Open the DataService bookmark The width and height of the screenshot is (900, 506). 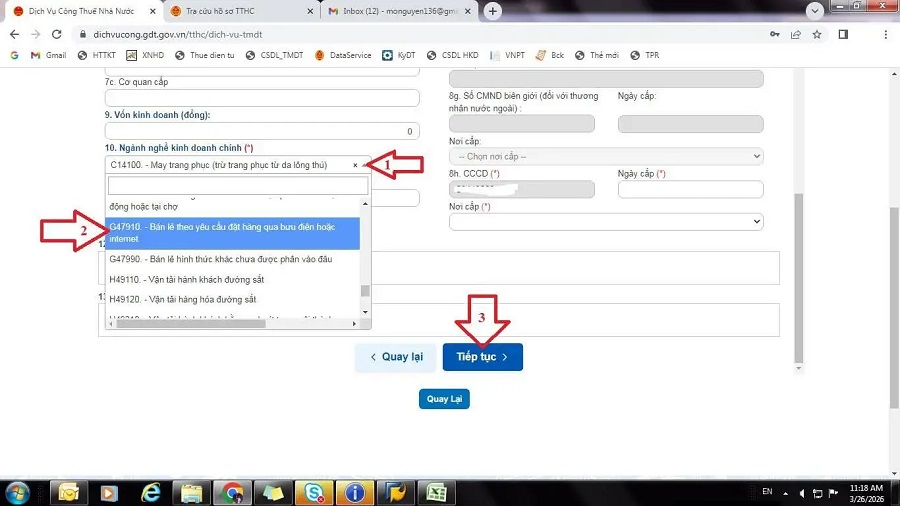(x=343, y=55)
